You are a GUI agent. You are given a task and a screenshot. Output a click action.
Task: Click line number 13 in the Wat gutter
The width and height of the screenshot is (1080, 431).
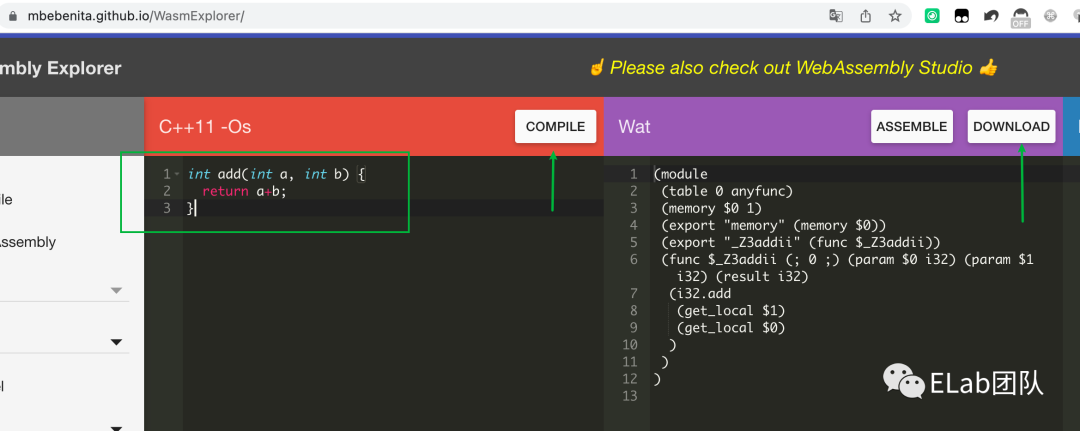click(x=630, y=396)
